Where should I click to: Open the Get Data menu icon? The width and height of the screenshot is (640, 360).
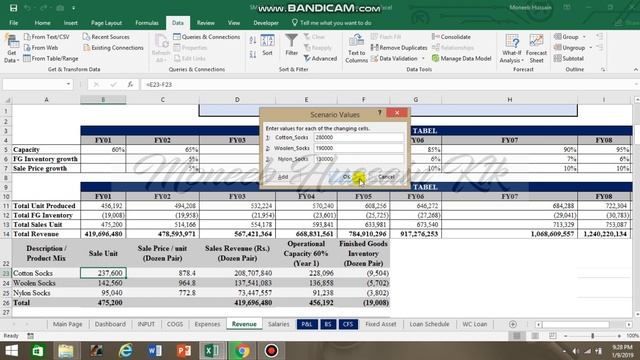click(11, 49)
